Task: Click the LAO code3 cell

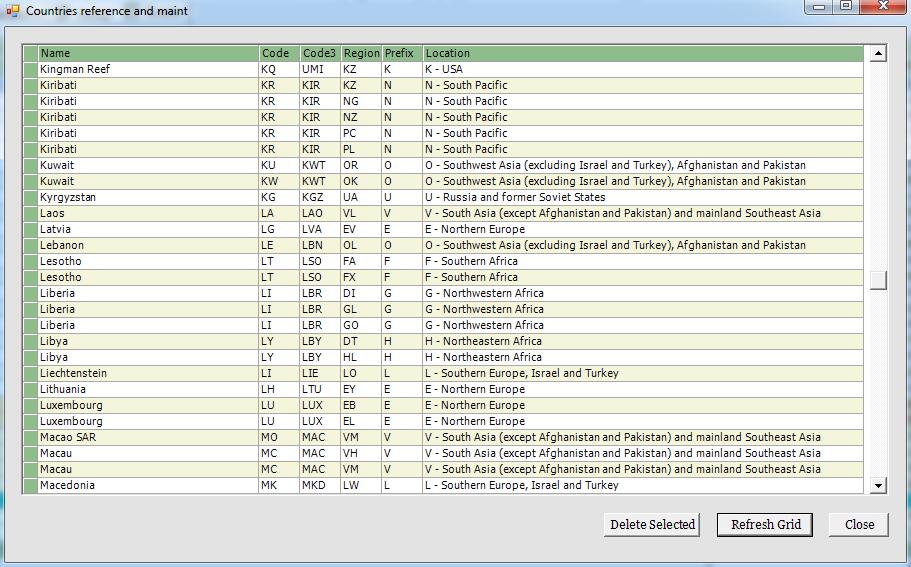Action: [x=320, y=213]
